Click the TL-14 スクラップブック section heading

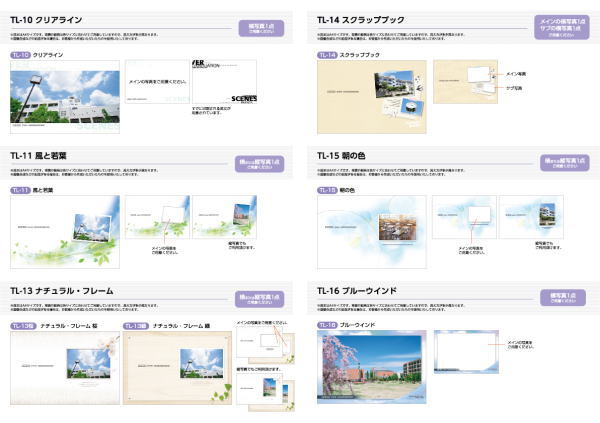pyautogui.click(x=360, y=20)
